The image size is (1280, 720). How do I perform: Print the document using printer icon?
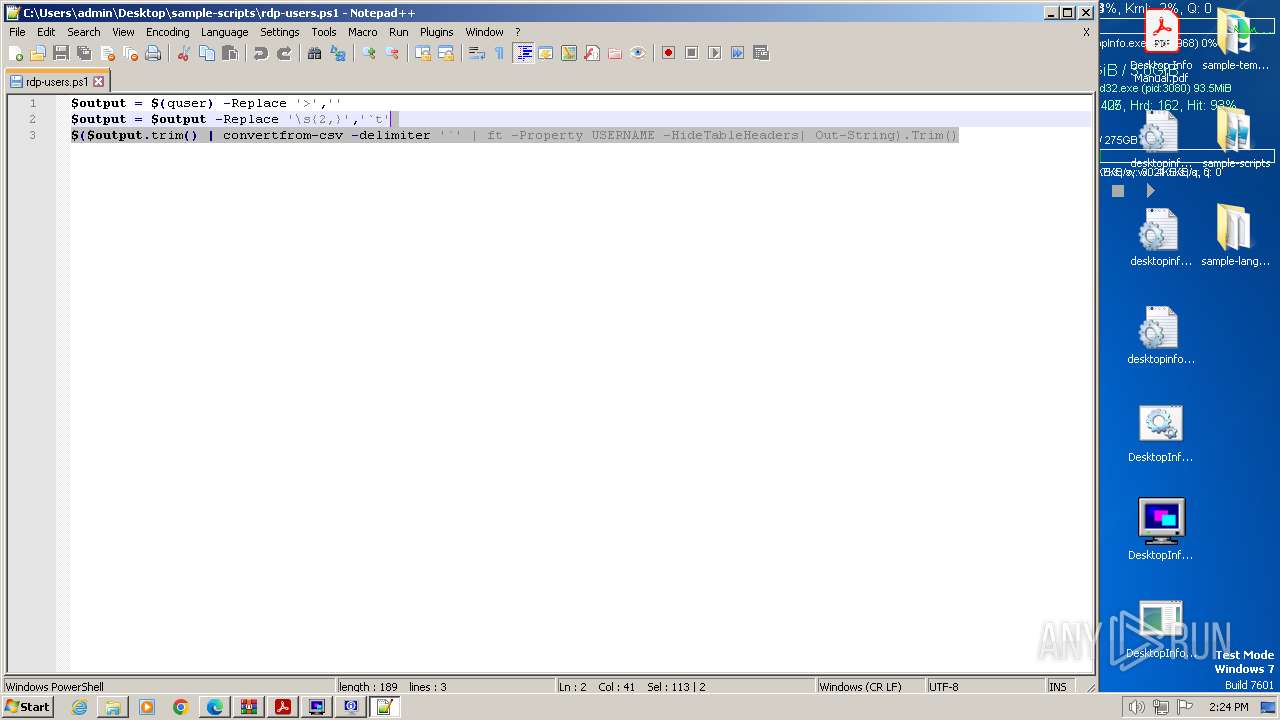pyautogui.click(x=153, y=53)
